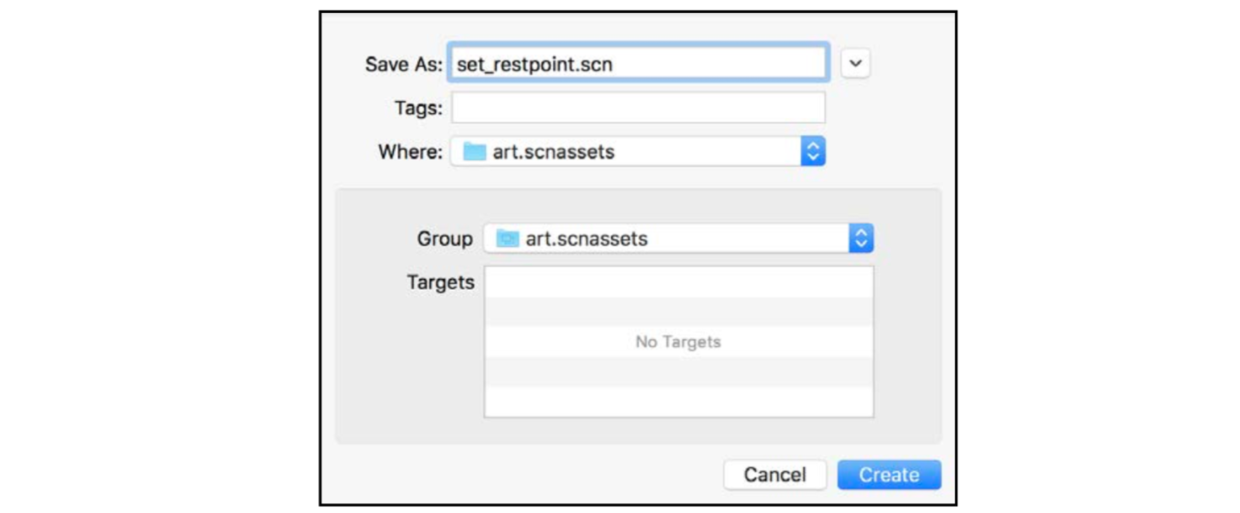Image resolution: width=1240 pixels, height=513 pixels.
Task: Click the Save As: label
Action: [x=404, y=64]
